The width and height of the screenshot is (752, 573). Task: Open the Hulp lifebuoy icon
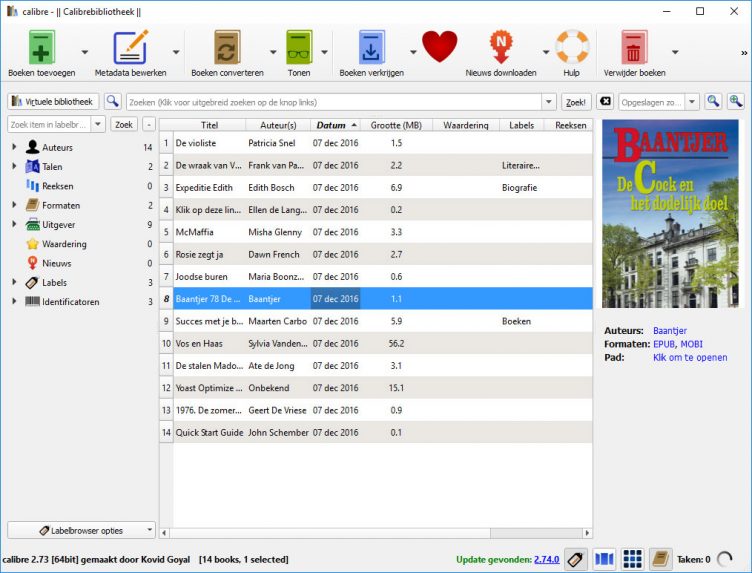(572, 47)
